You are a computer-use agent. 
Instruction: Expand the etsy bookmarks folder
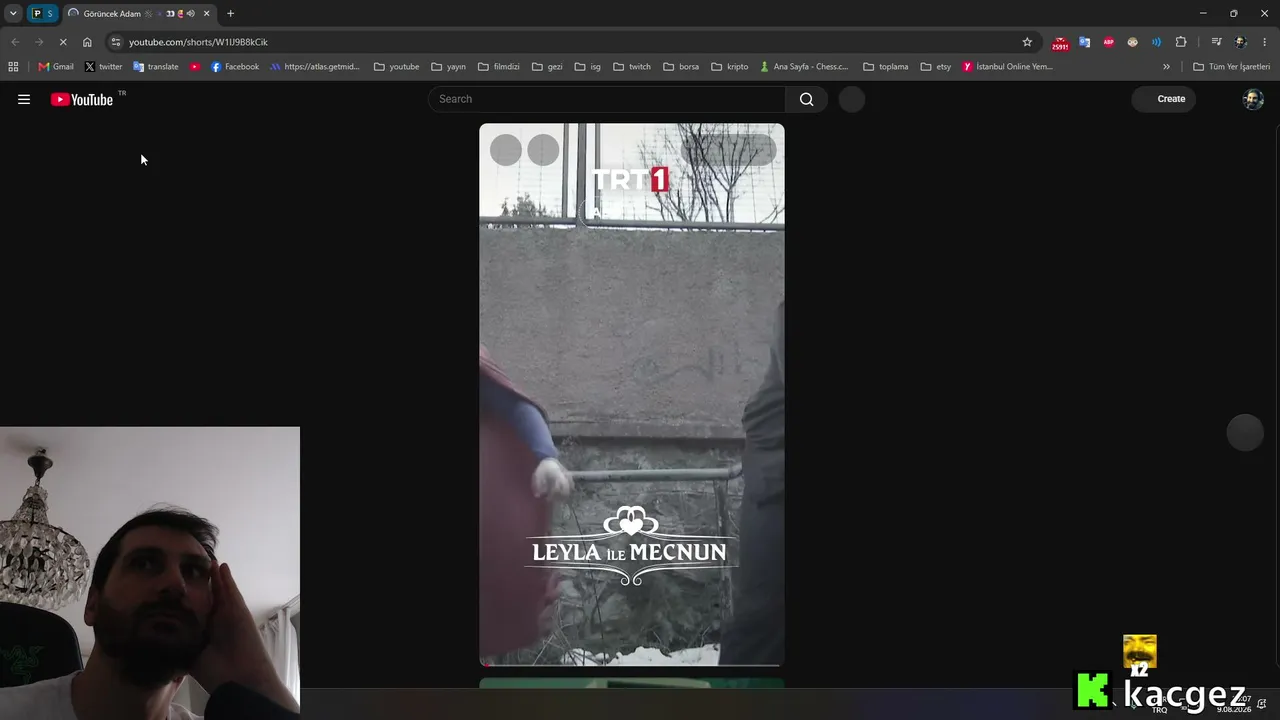click(x=936, y=67)
